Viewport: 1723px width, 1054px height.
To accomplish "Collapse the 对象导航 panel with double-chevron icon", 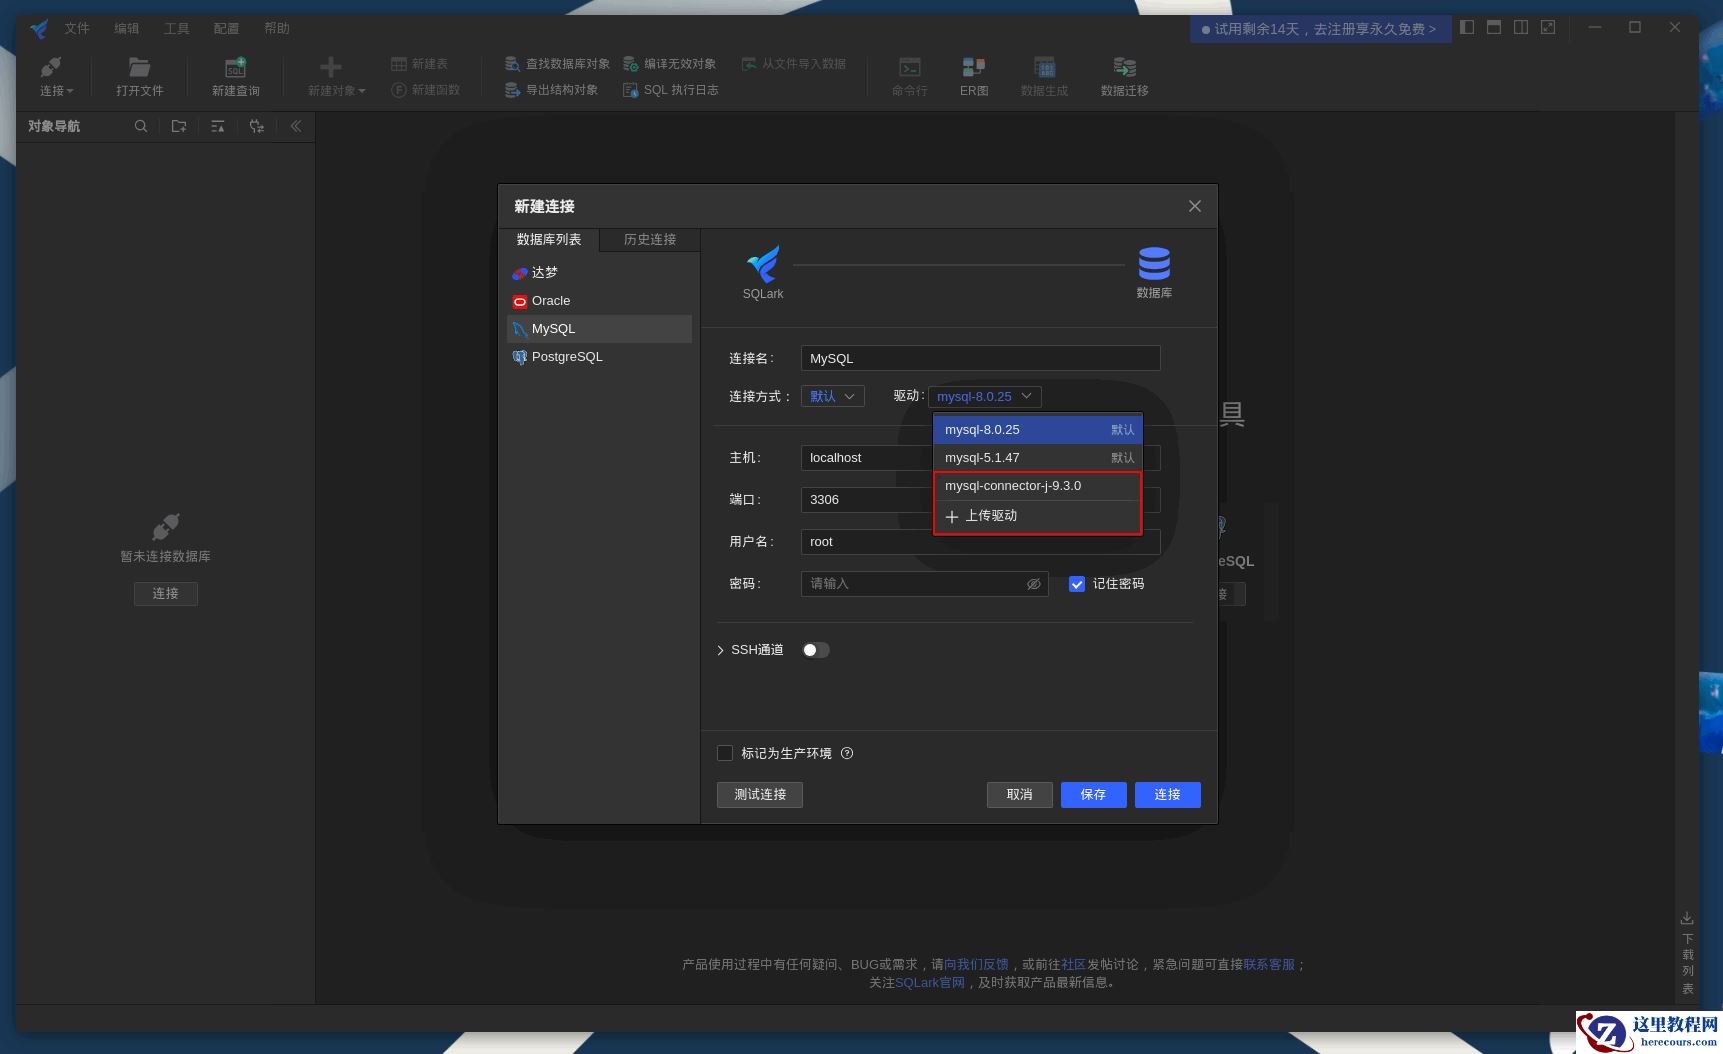I will 296,126.
